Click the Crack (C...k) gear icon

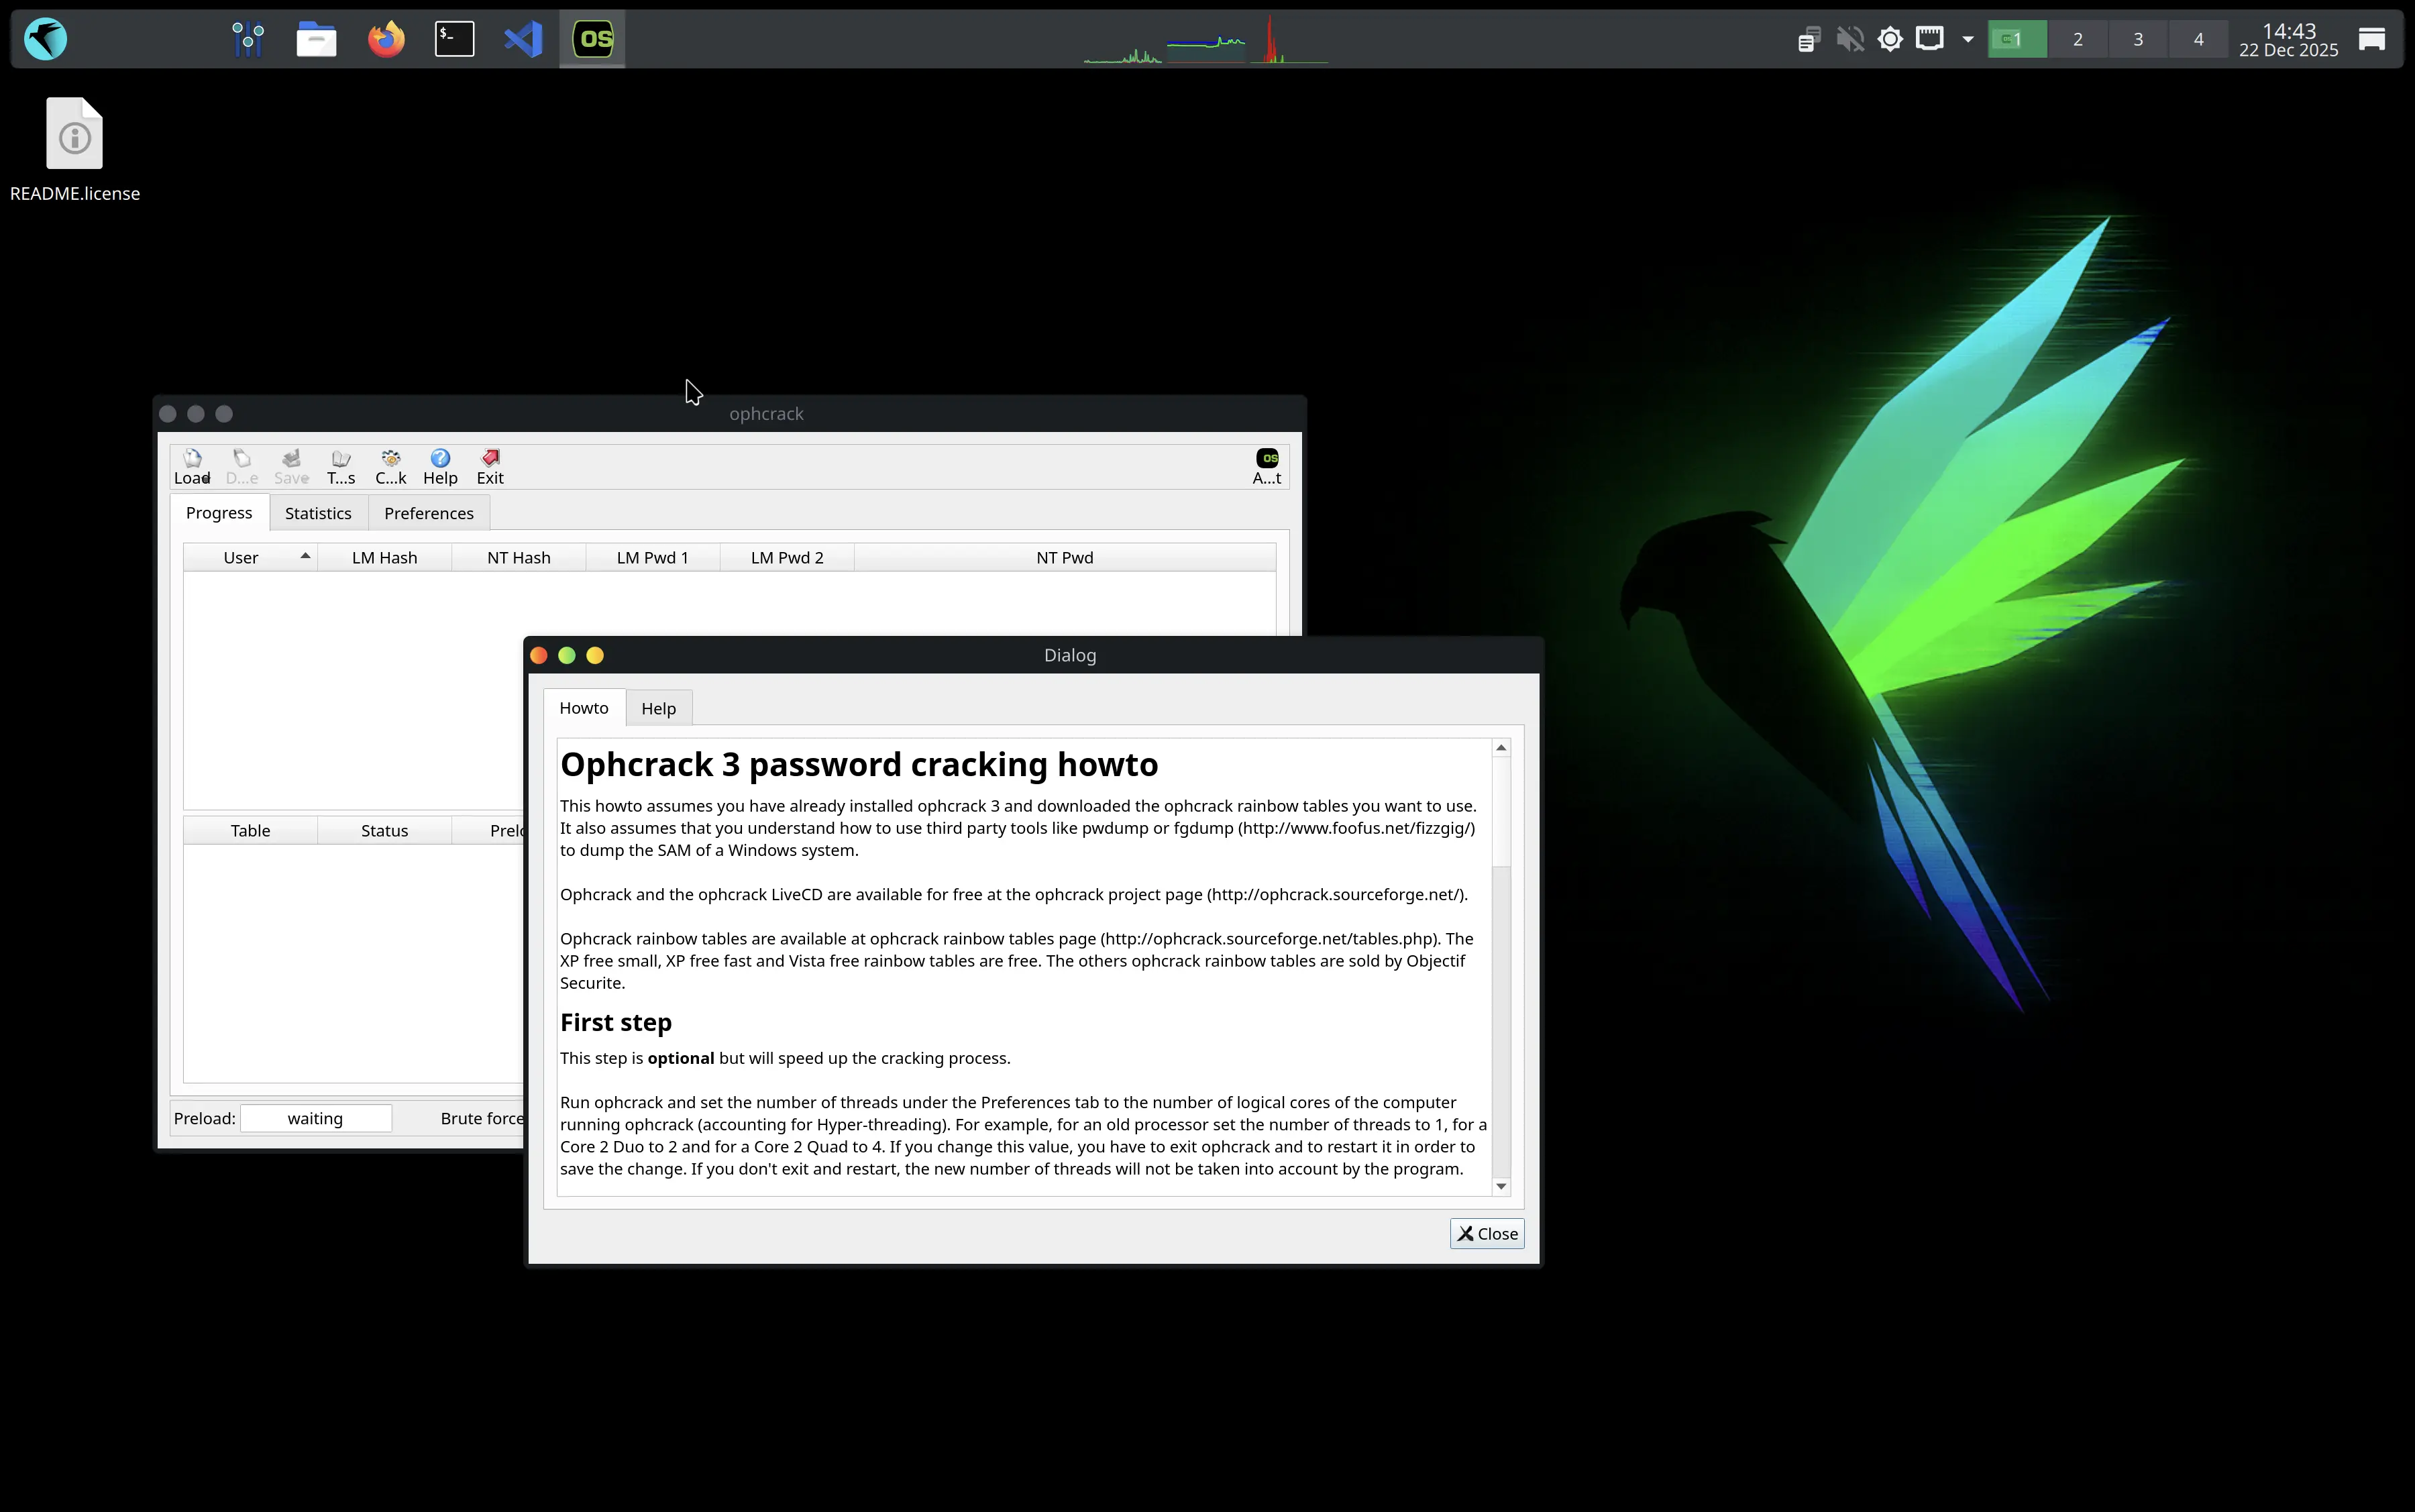point(390,466)
